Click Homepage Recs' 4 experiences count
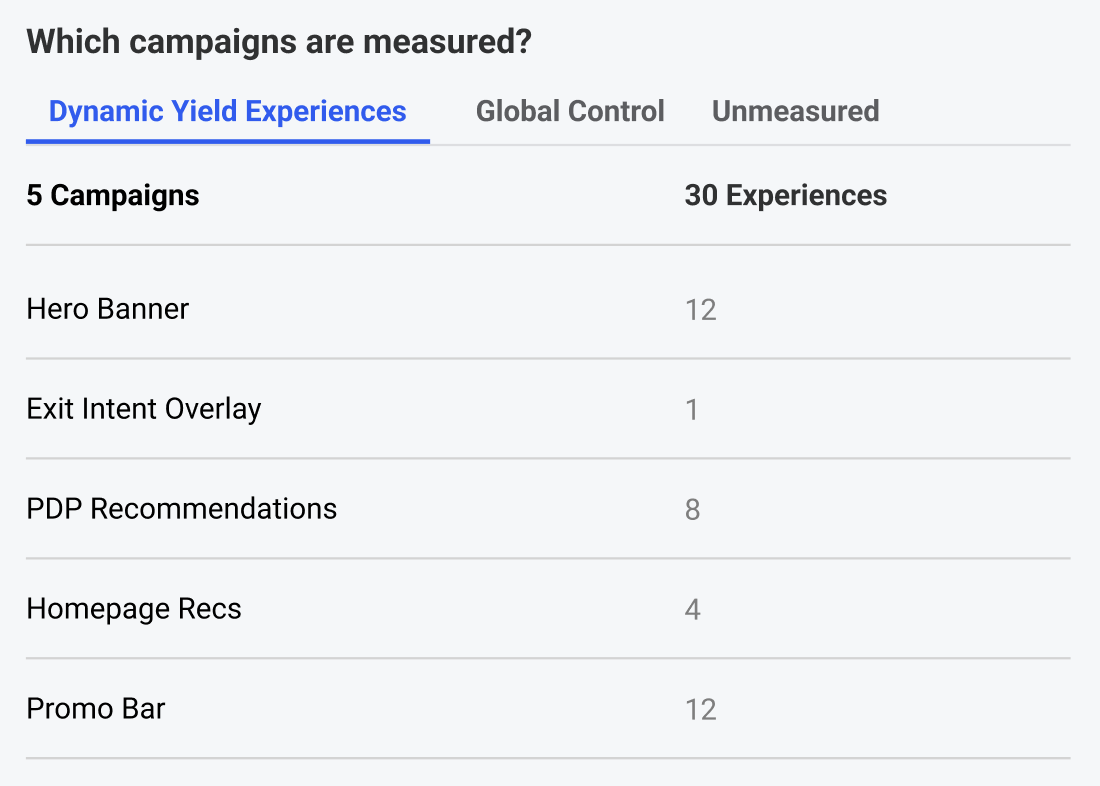Image resolution: width=1100 pixels, height=786 pixels. pyautogui.click(x=692, y=609)
